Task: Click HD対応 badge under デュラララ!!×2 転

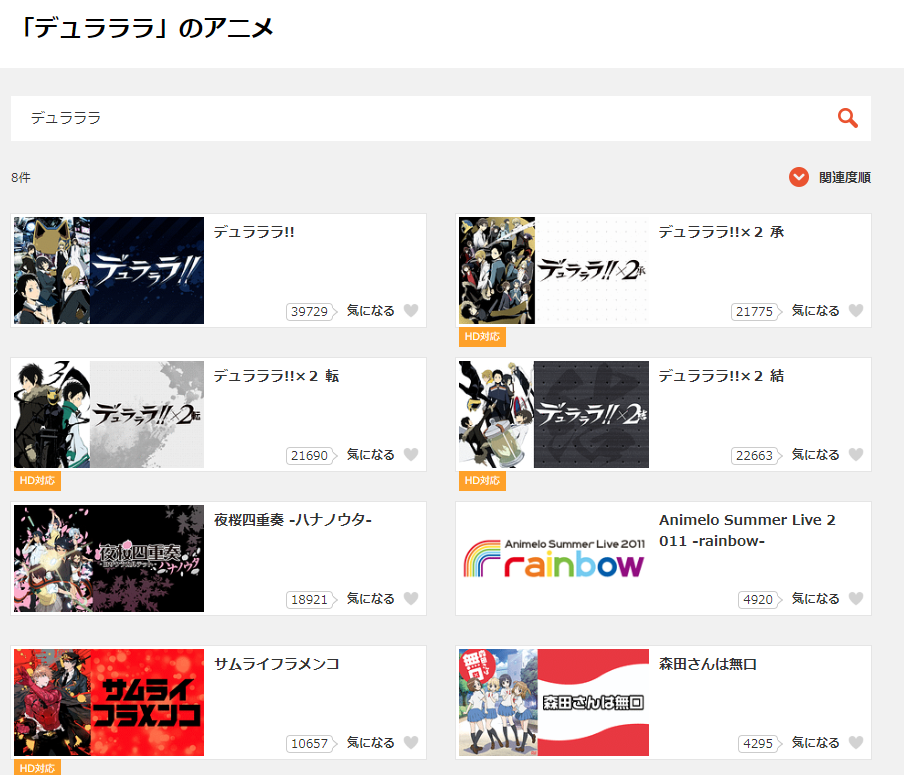Action: (37, 481)
